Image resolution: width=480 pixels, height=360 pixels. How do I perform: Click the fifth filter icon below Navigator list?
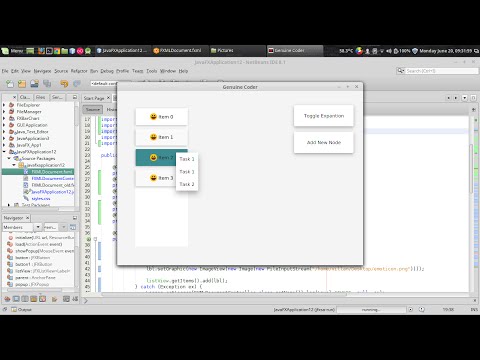tap(42, 299)
